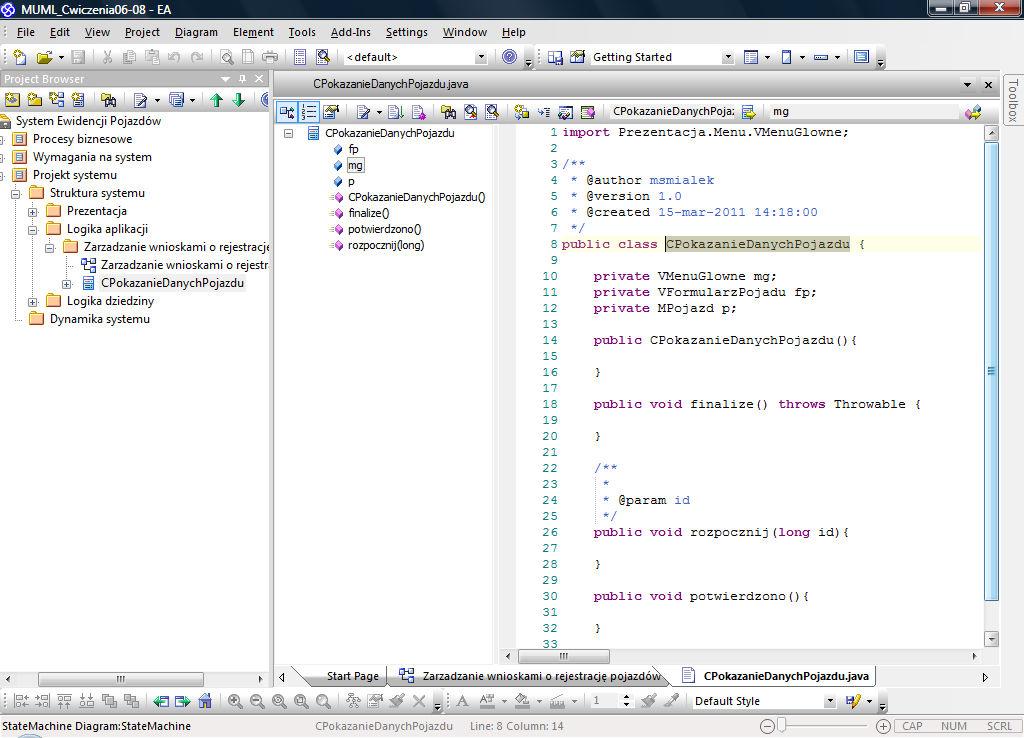The image size is (1024, 738).
Task: Switch to the Start Page tab
Action: (x=353, y=676)
